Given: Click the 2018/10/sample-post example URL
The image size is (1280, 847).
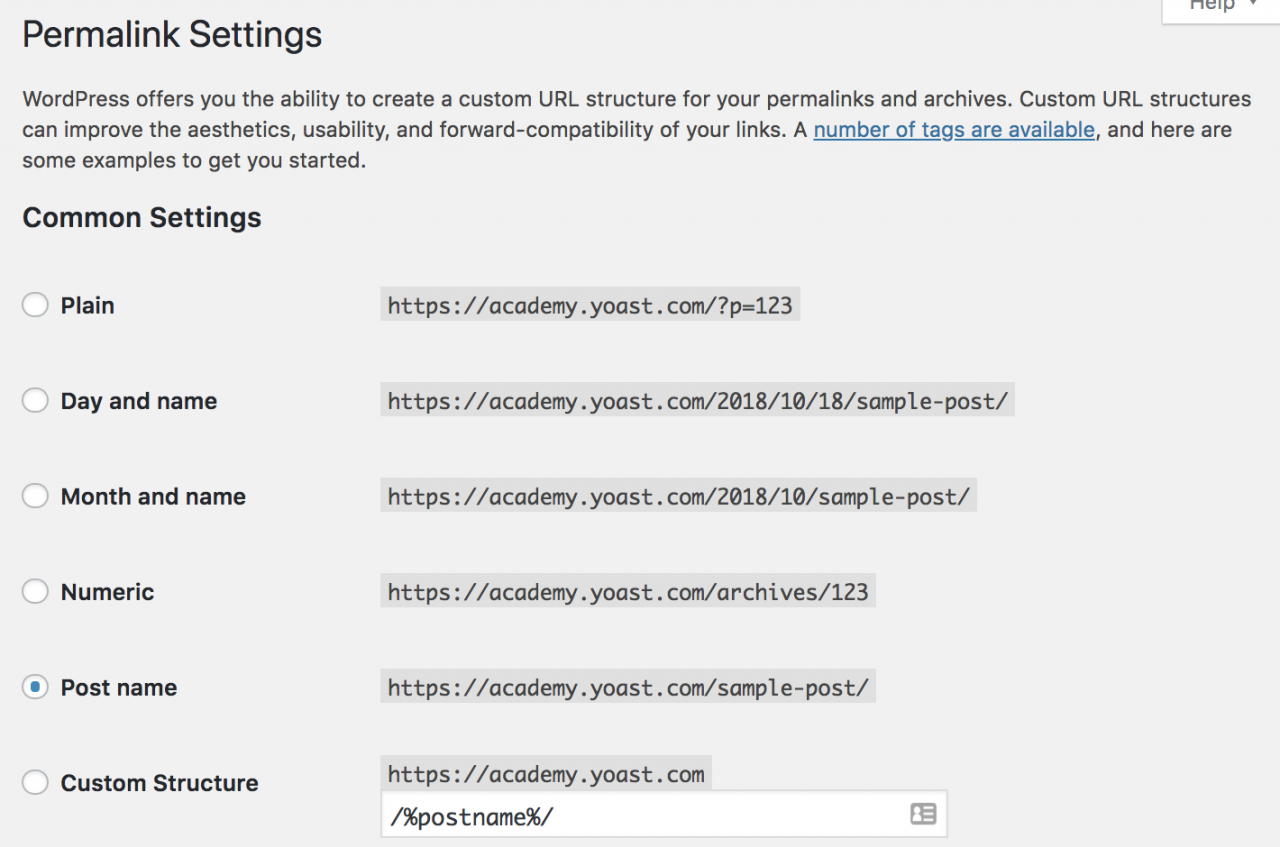Looking at the screenshot, I should click(x=678, y=496).
